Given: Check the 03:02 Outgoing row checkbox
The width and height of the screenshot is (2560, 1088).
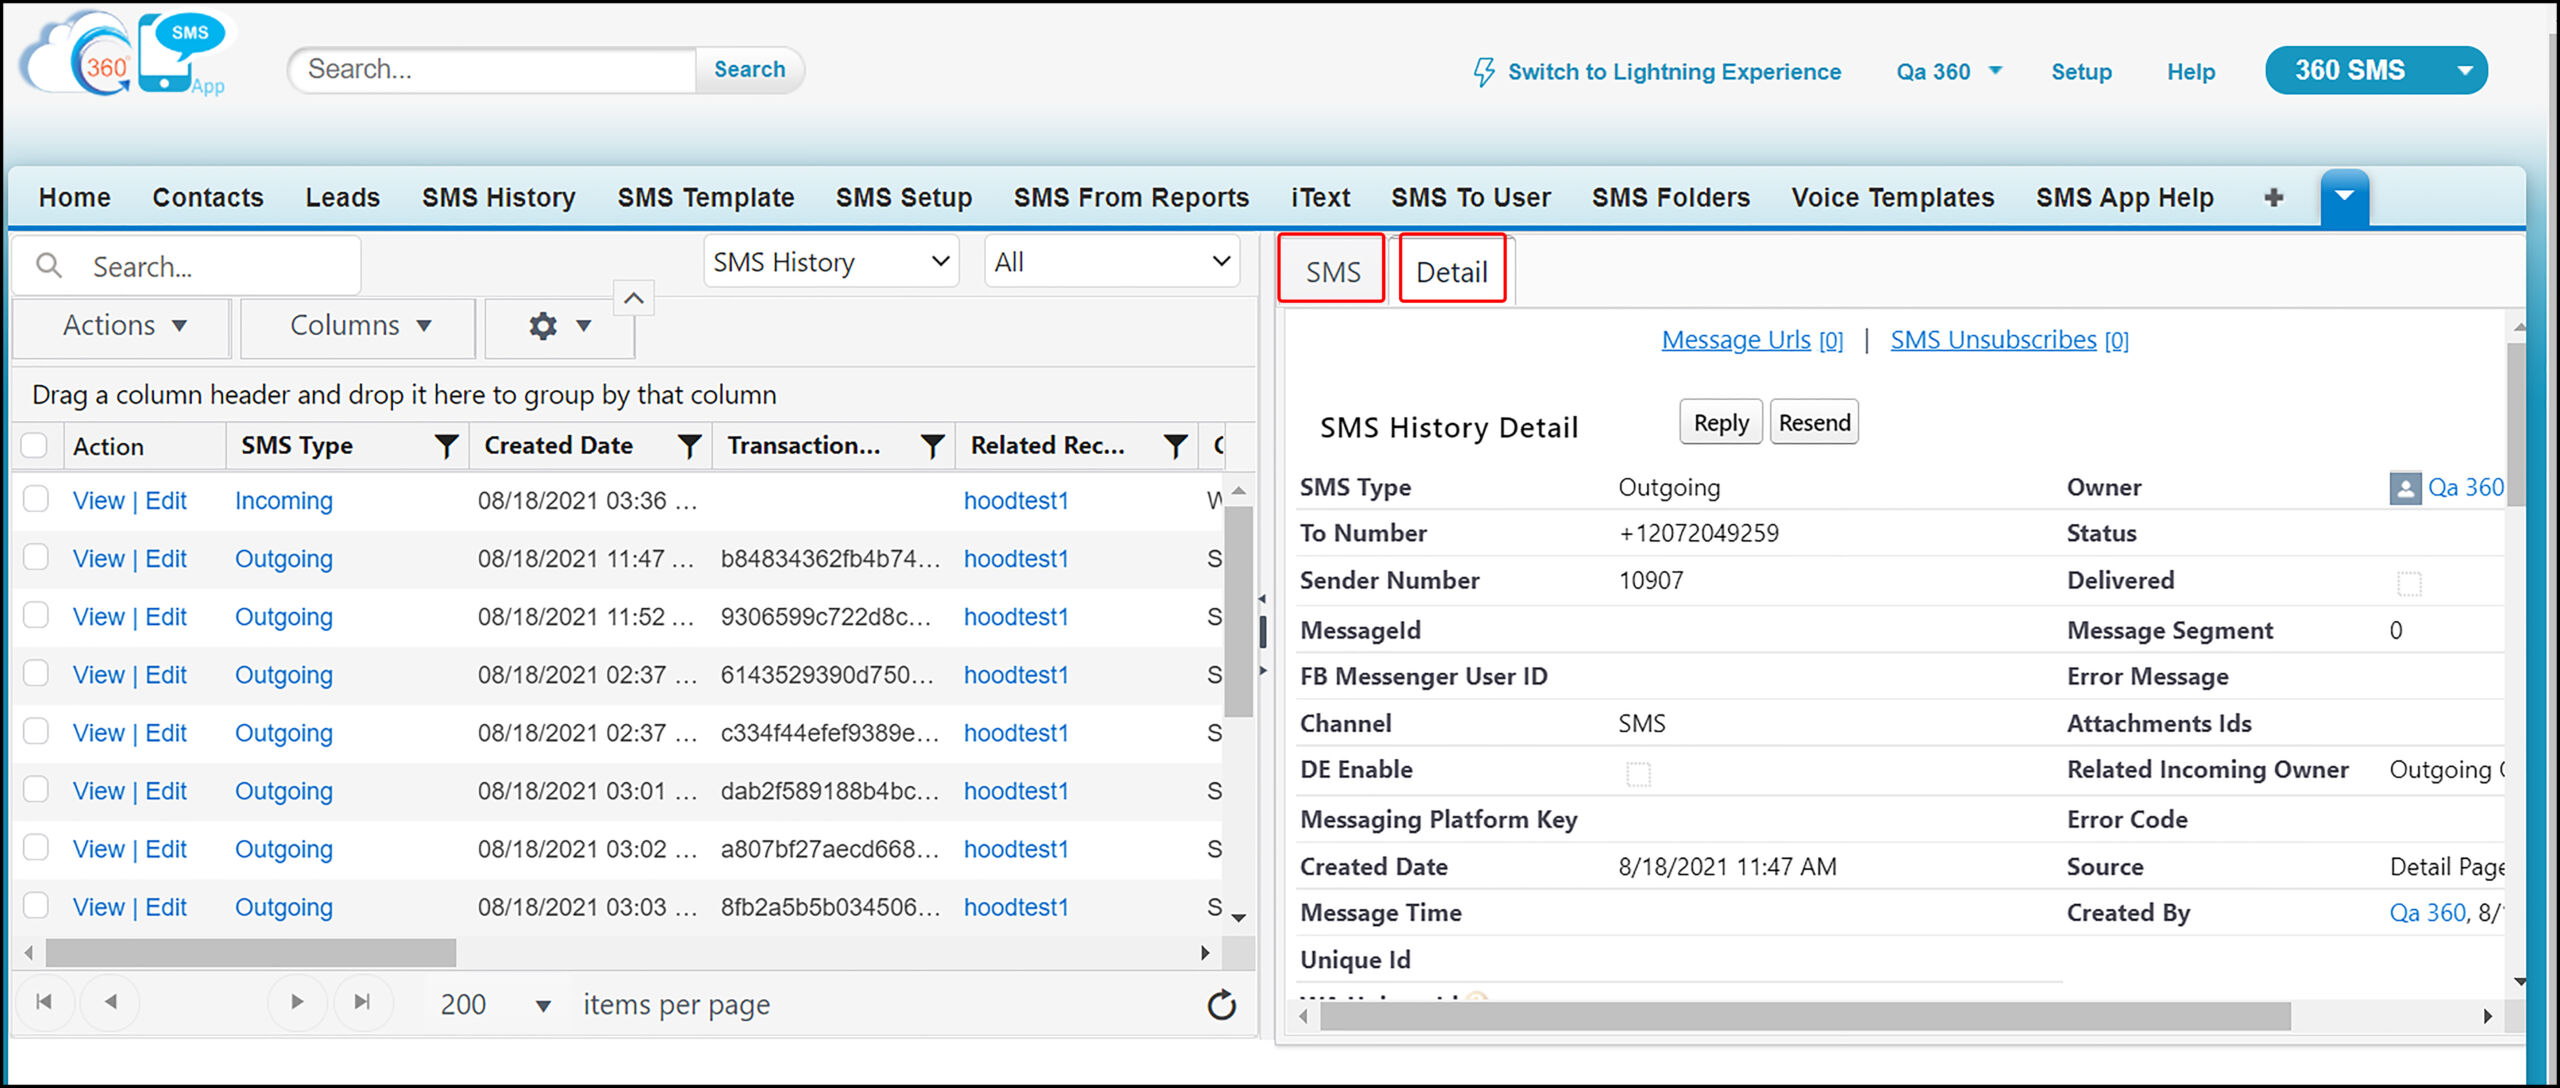Looking at the screenshot, I should point(36,847).
